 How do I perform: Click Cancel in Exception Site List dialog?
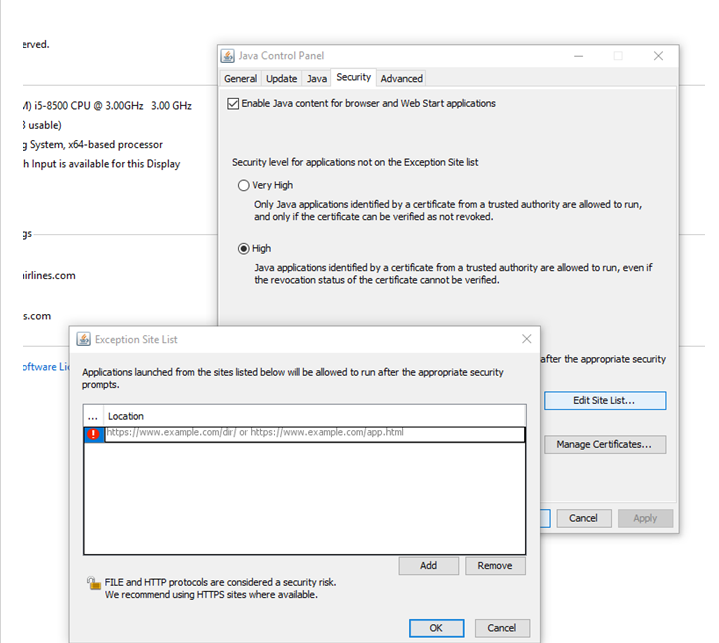click(x=502, y=628)
